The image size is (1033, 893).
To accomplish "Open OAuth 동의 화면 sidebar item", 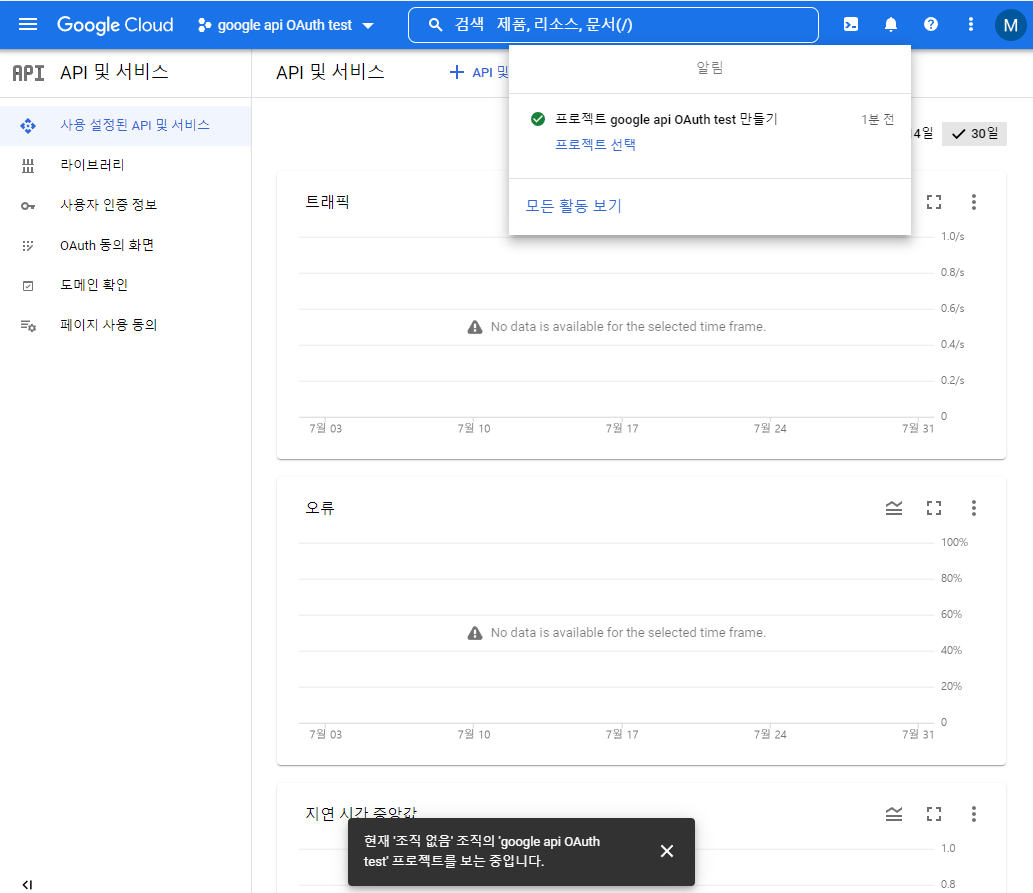I will point(125,245).
